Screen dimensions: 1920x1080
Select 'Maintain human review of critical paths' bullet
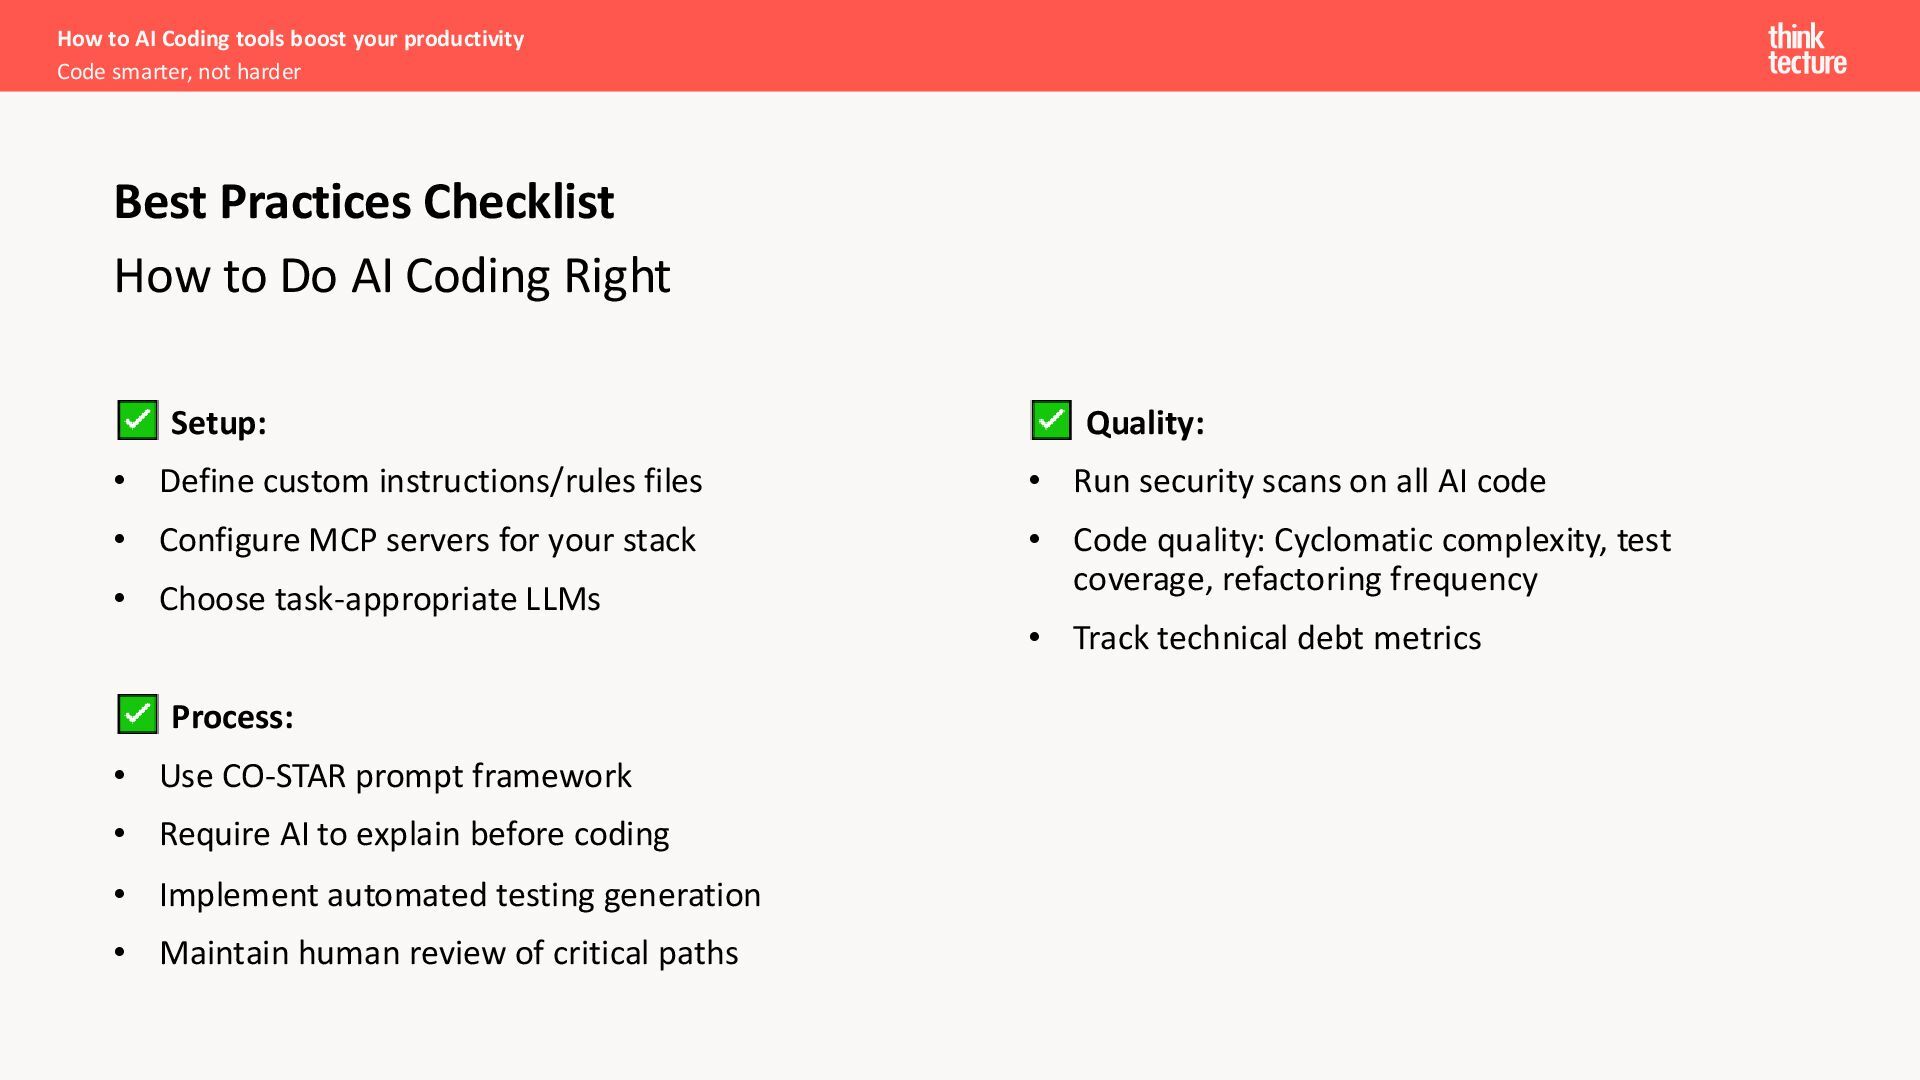448,953
